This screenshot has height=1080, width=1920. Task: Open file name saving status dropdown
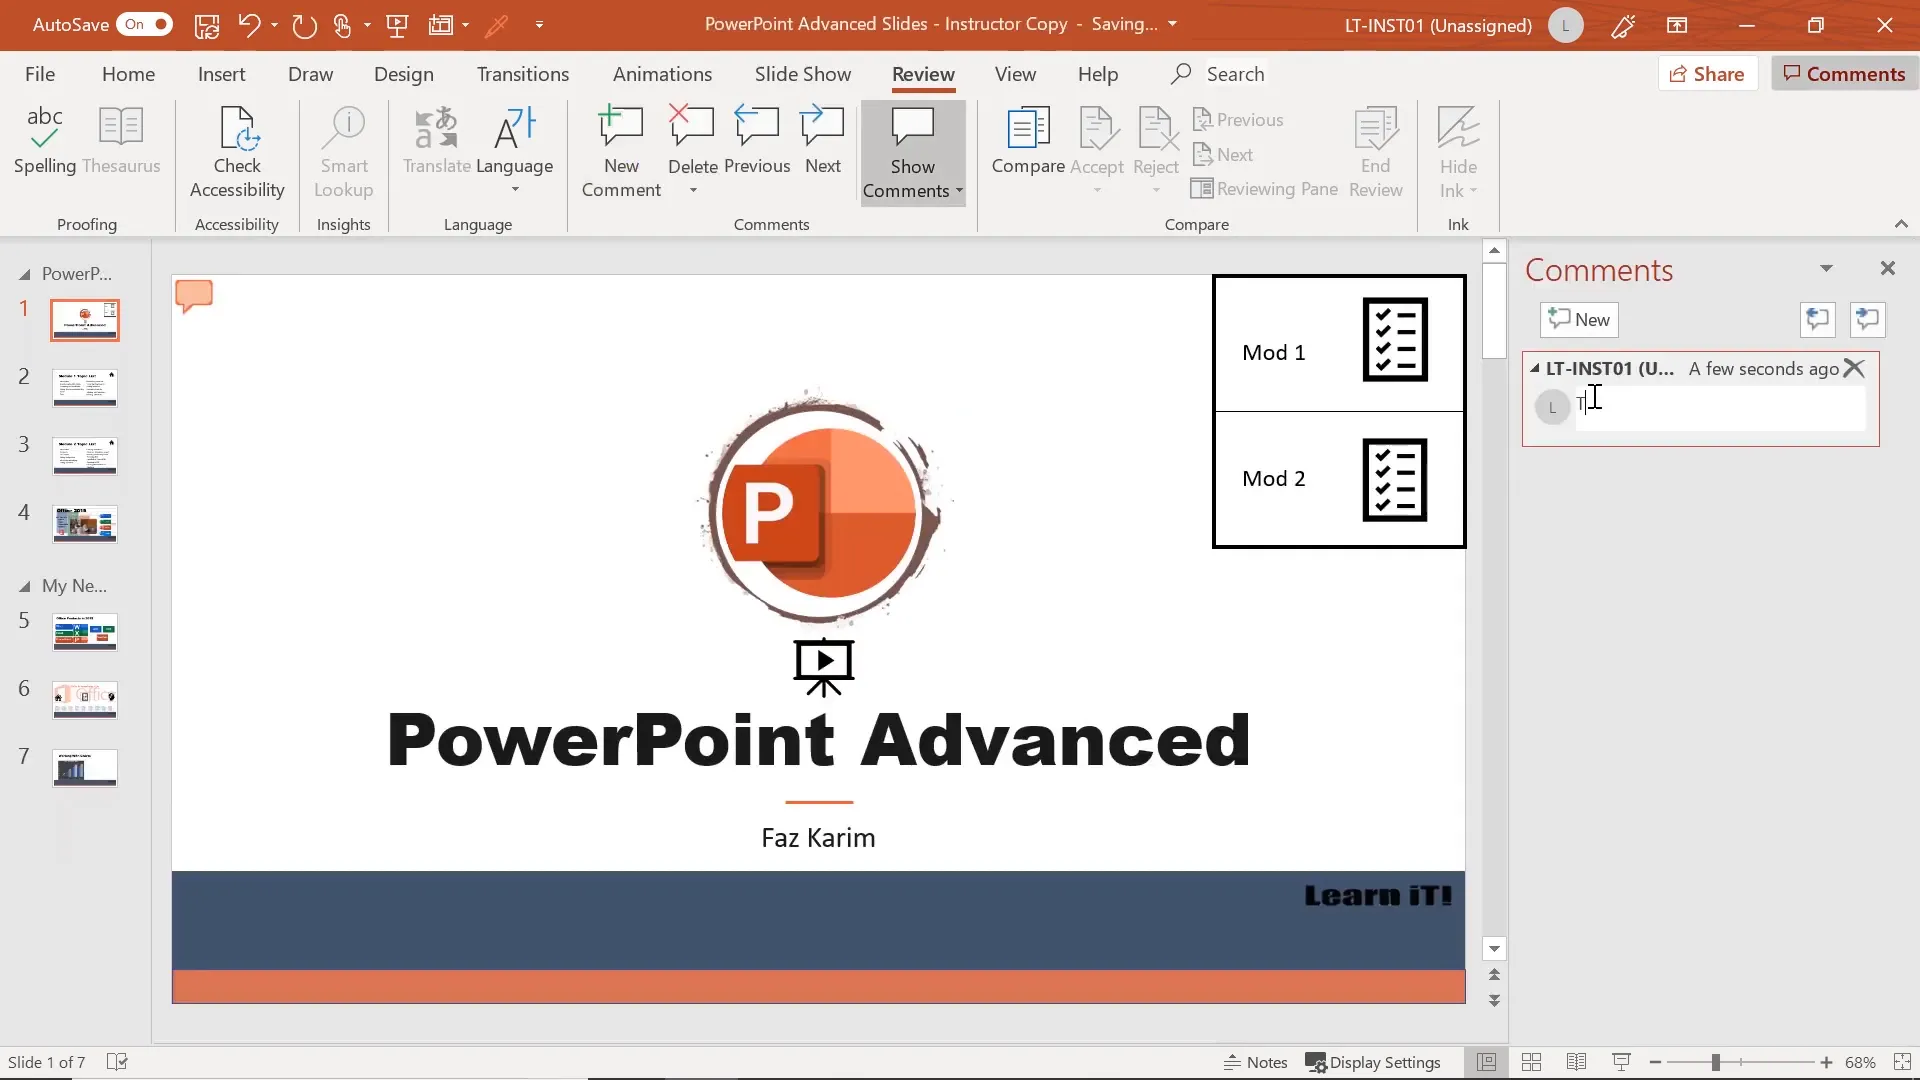1172,24
